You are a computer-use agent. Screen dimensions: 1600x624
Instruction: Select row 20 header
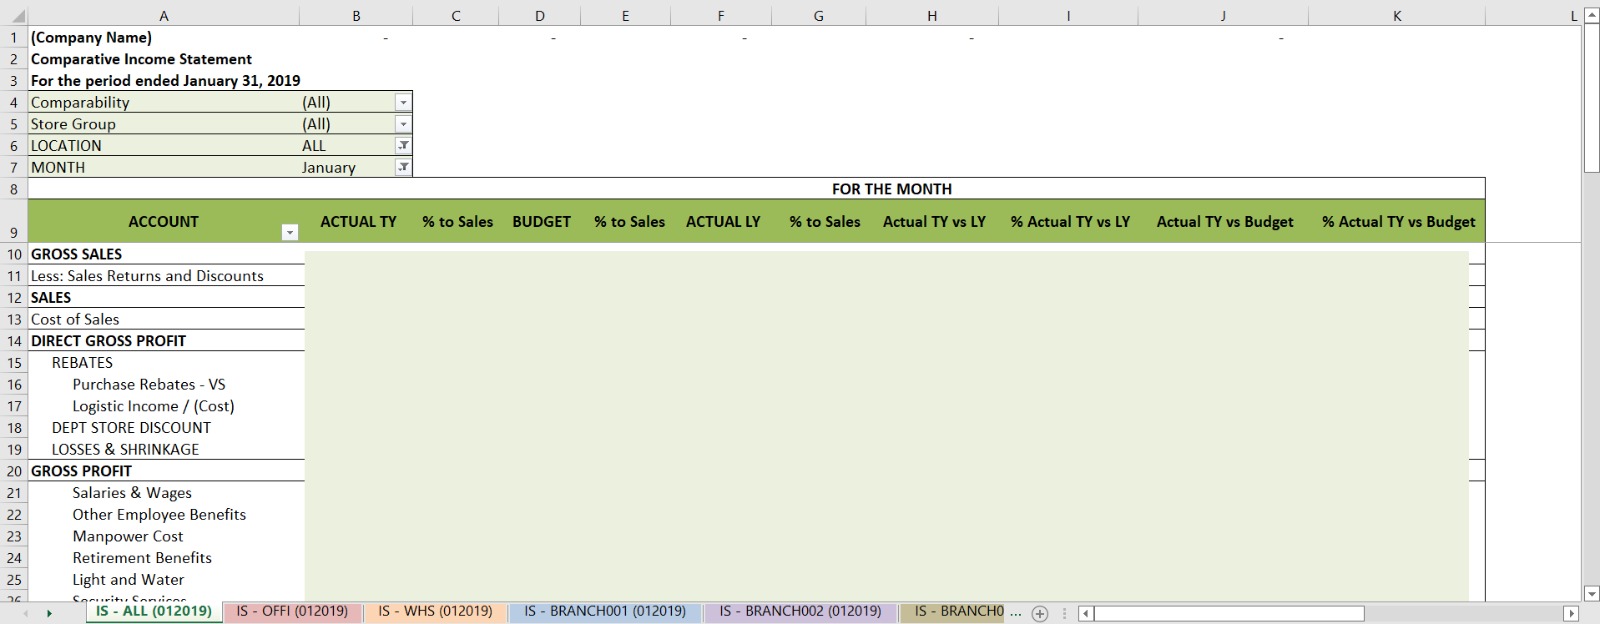(x=14, y=471)
